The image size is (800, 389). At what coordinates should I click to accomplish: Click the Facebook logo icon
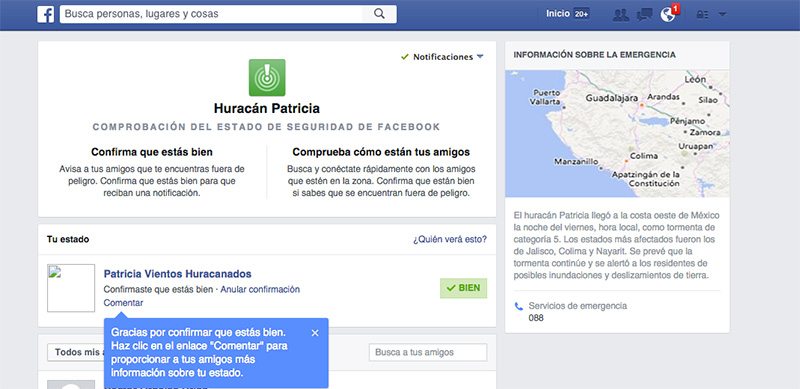[46, 14]
